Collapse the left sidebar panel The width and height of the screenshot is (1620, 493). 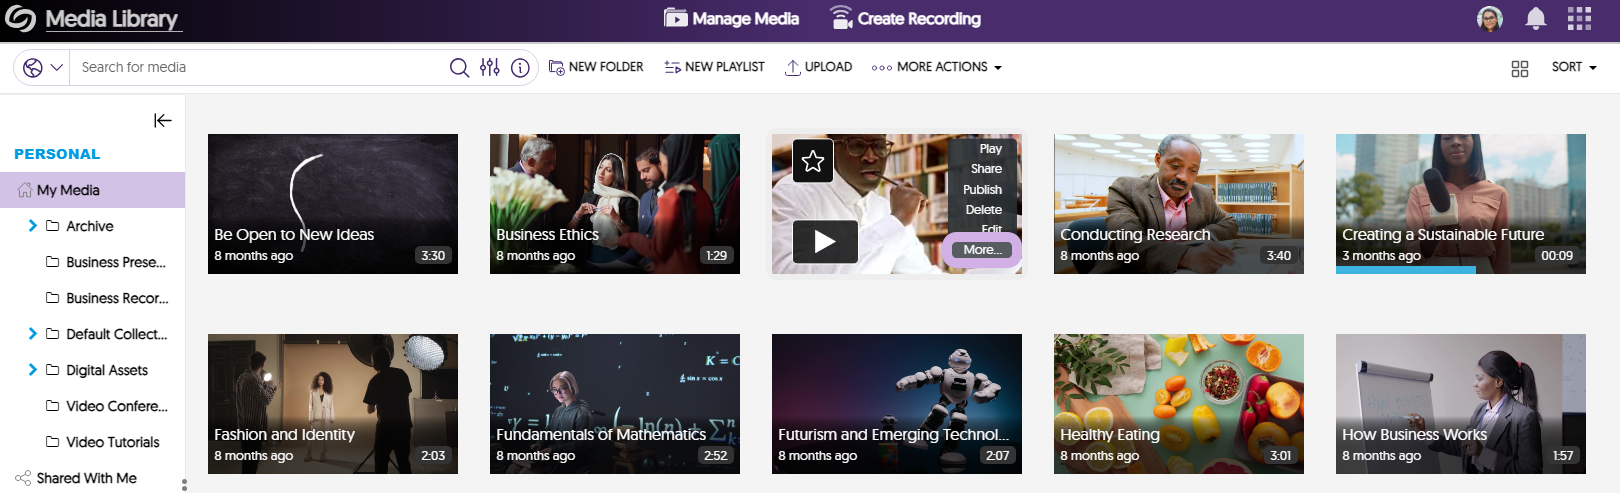click(x=162, y=120)
